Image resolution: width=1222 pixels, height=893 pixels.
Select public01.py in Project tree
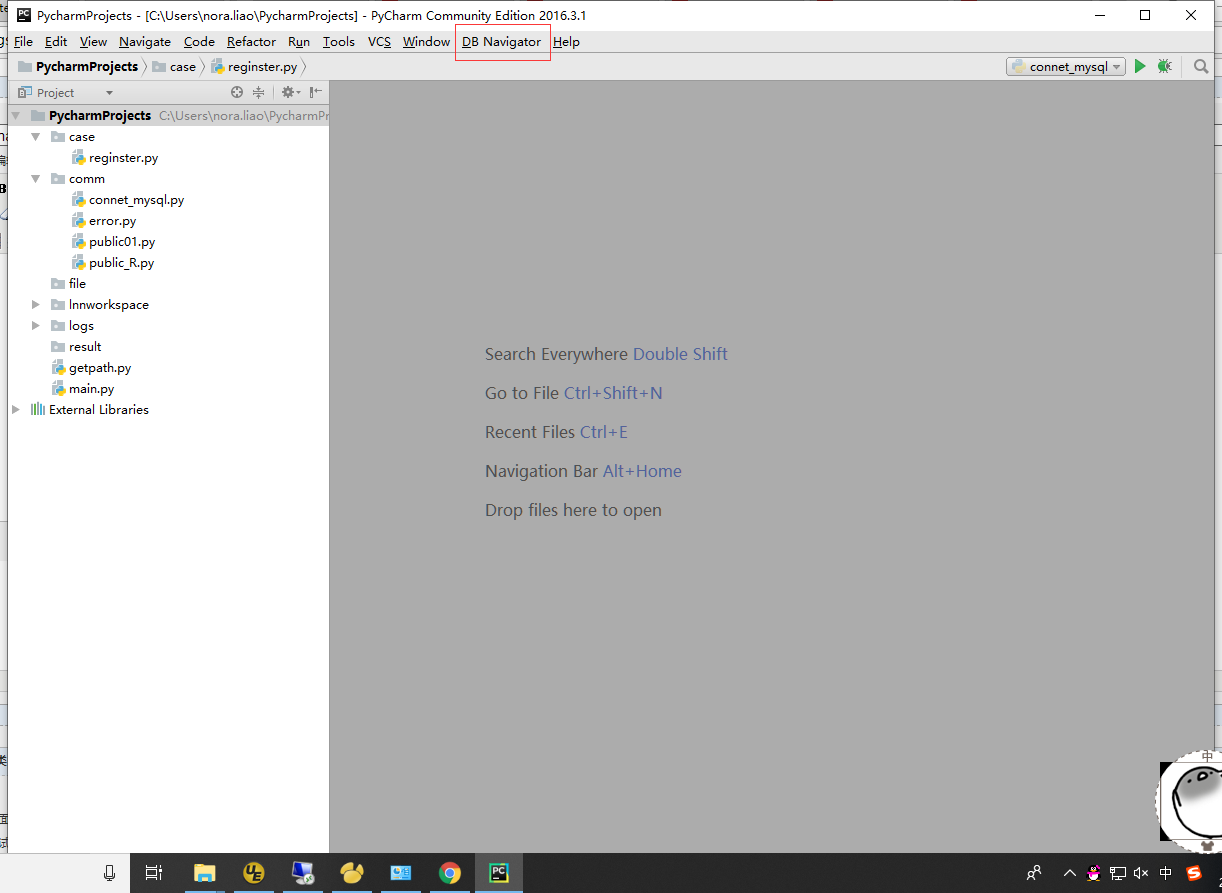[x=114, y=242]
